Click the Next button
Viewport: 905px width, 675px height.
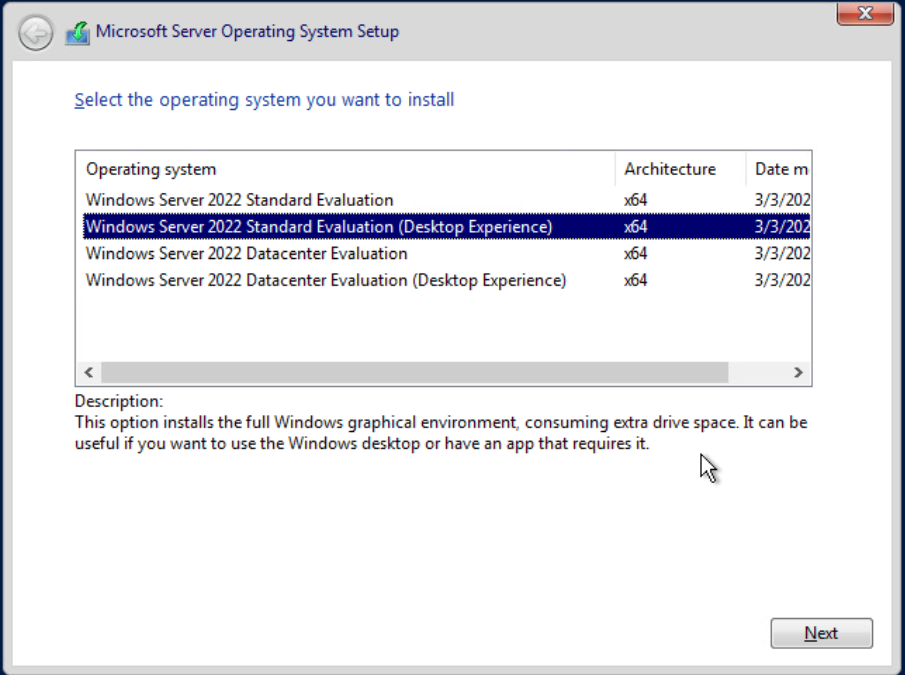[821, 633]
